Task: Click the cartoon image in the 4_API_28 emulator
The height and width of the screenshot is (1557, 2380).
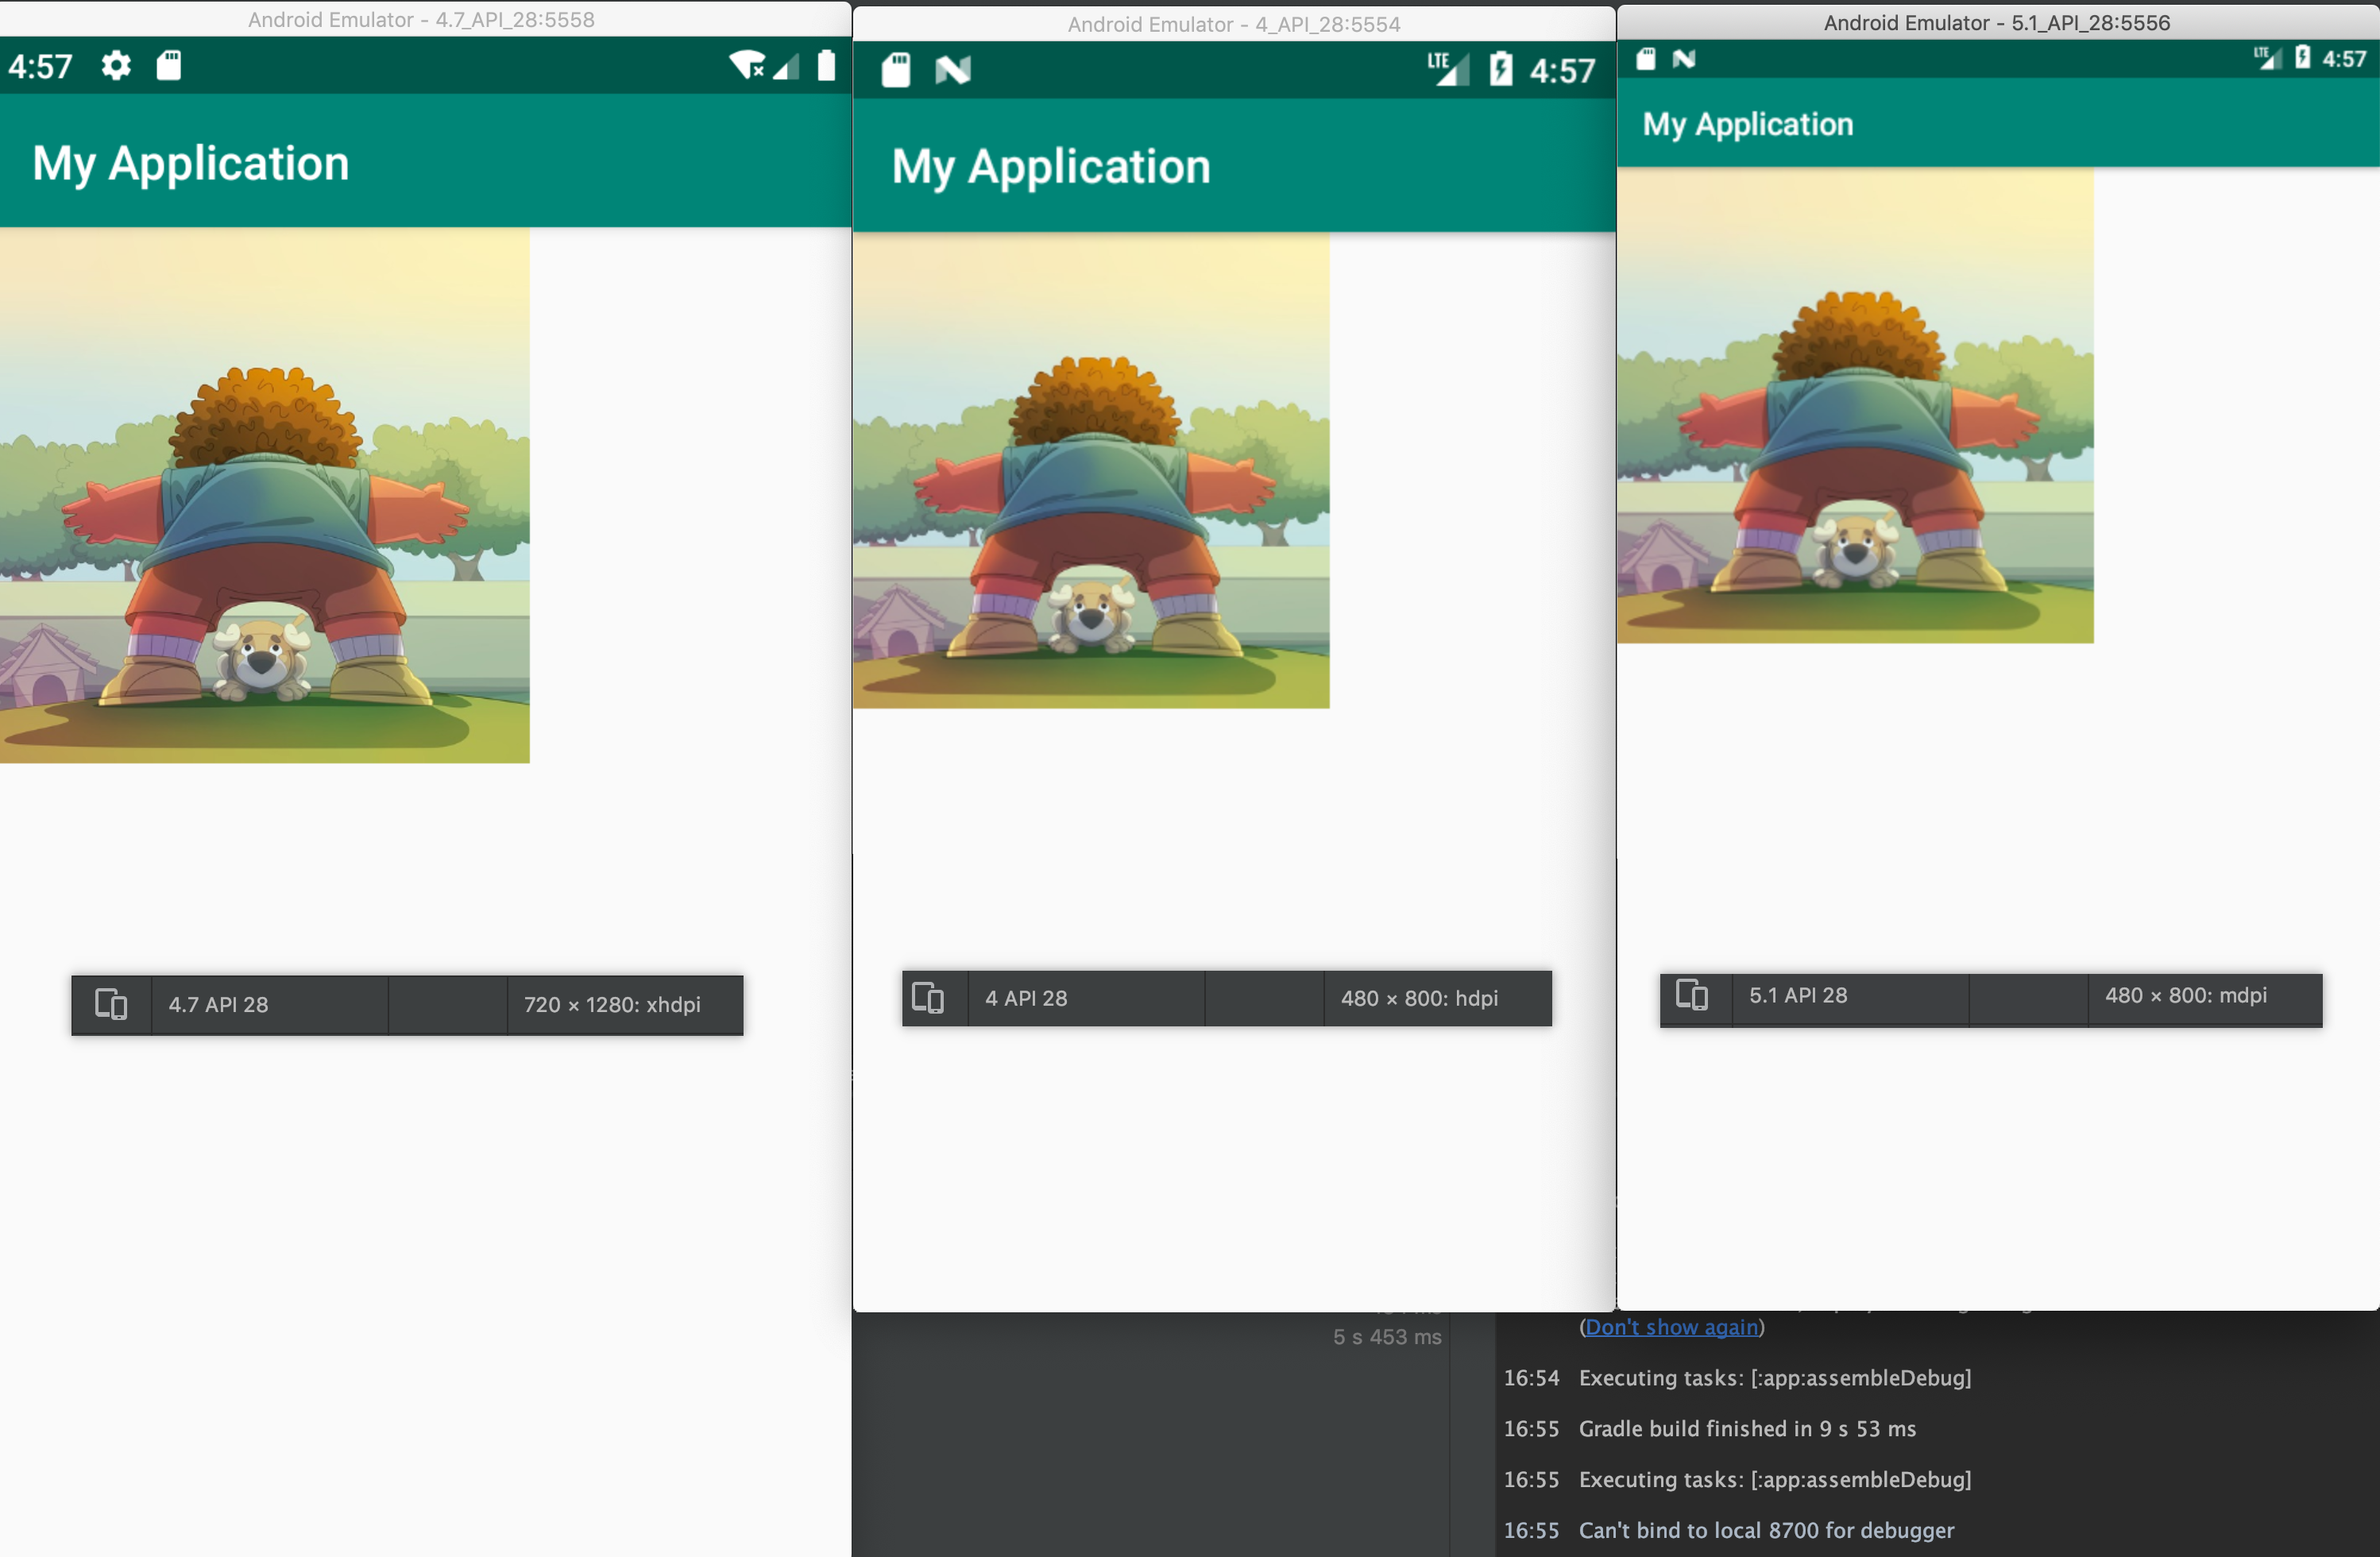Action: click(x=1091, y=471)
